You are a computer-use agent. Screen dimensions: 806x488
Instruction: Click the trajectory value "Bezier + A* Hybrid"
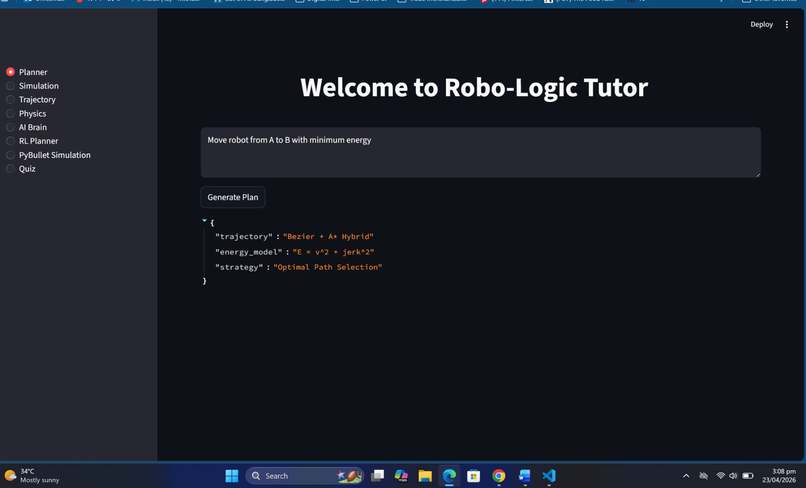click(x=328, y=237)
